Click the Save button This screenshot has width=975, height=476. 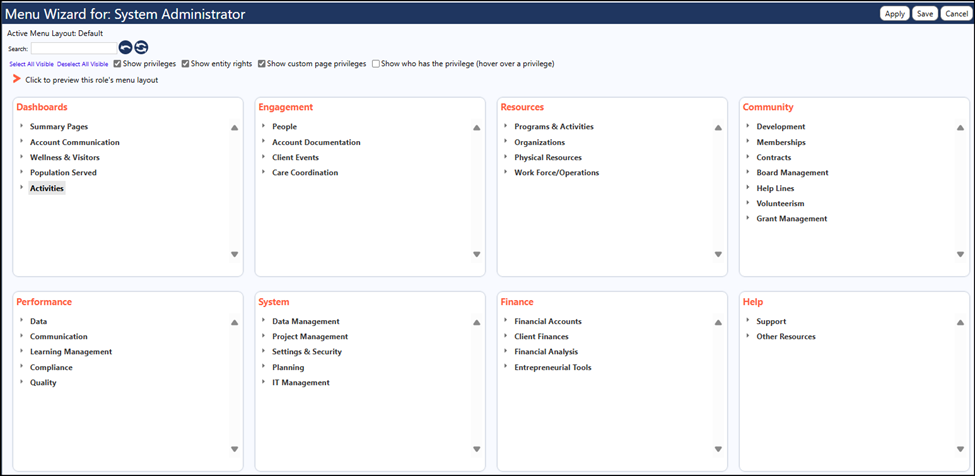click(925, 14)
